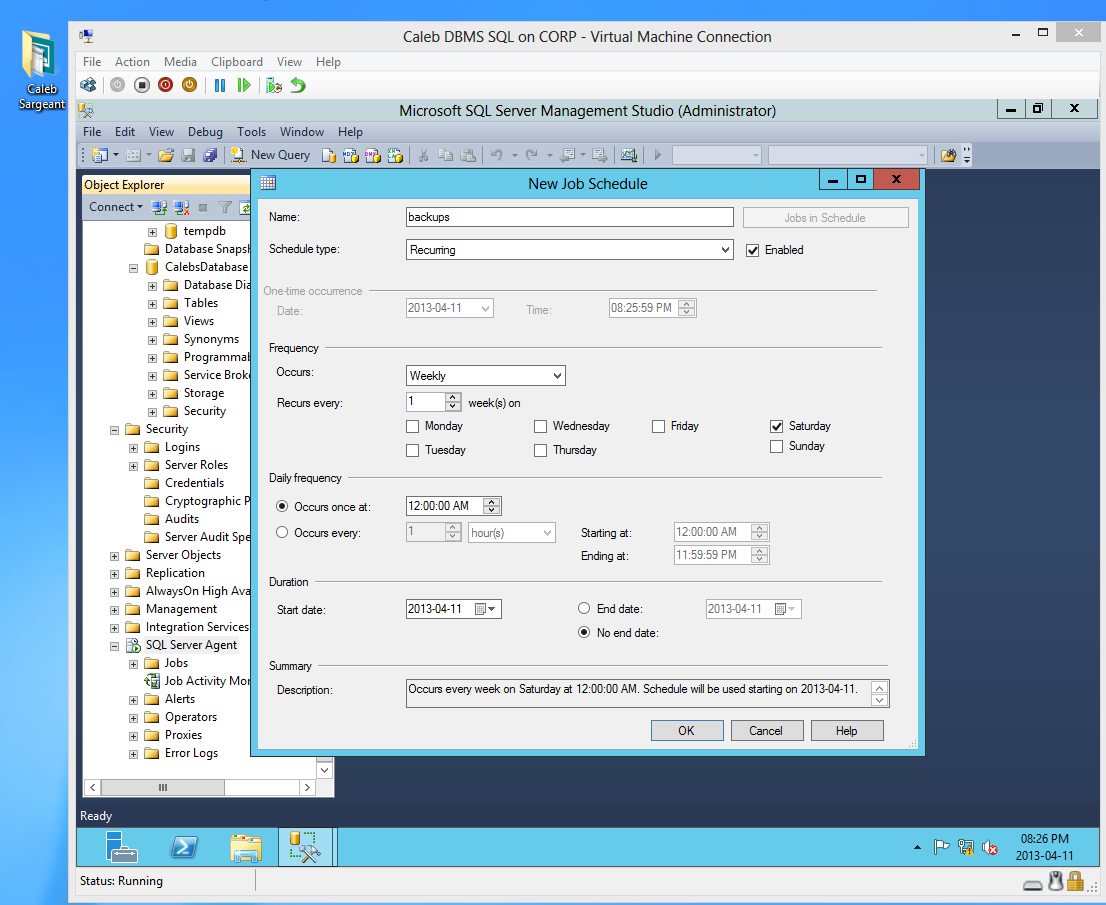Click the muted speaker tray icon
1106x905 pixels.
point(990,847)
